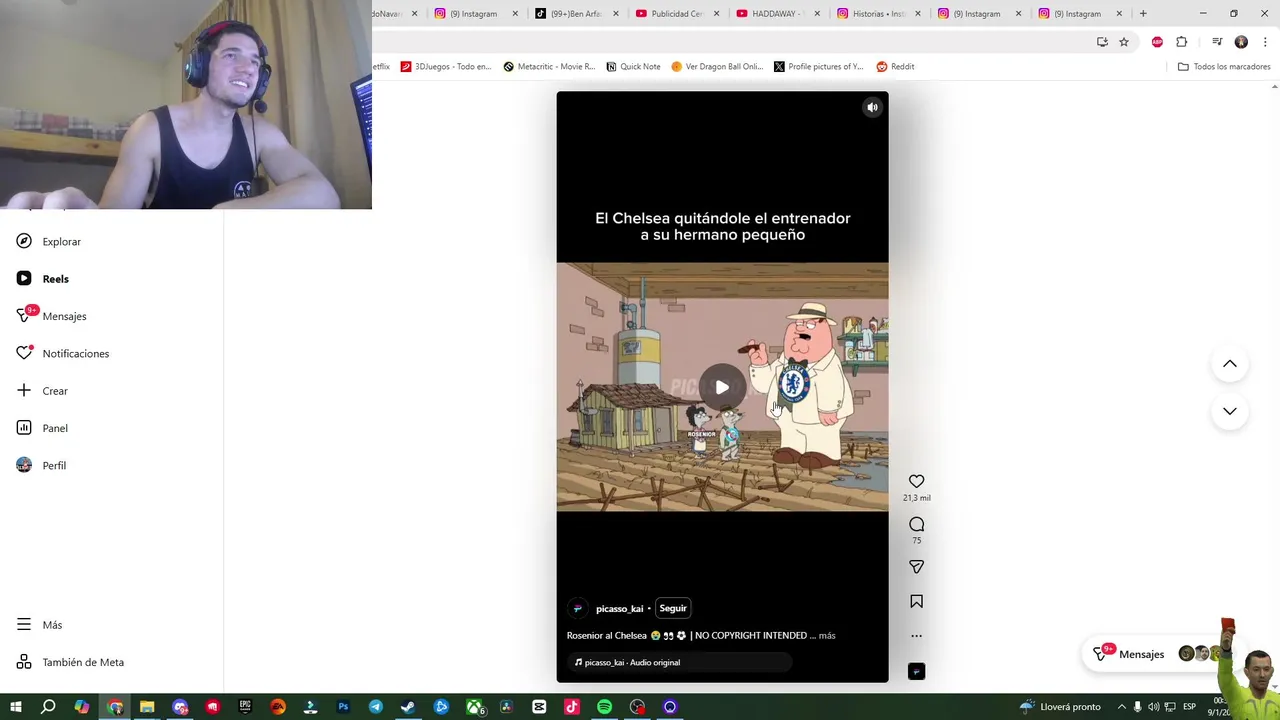Share the reel via paper plane
1280x720 pixels.
point(916,567)
